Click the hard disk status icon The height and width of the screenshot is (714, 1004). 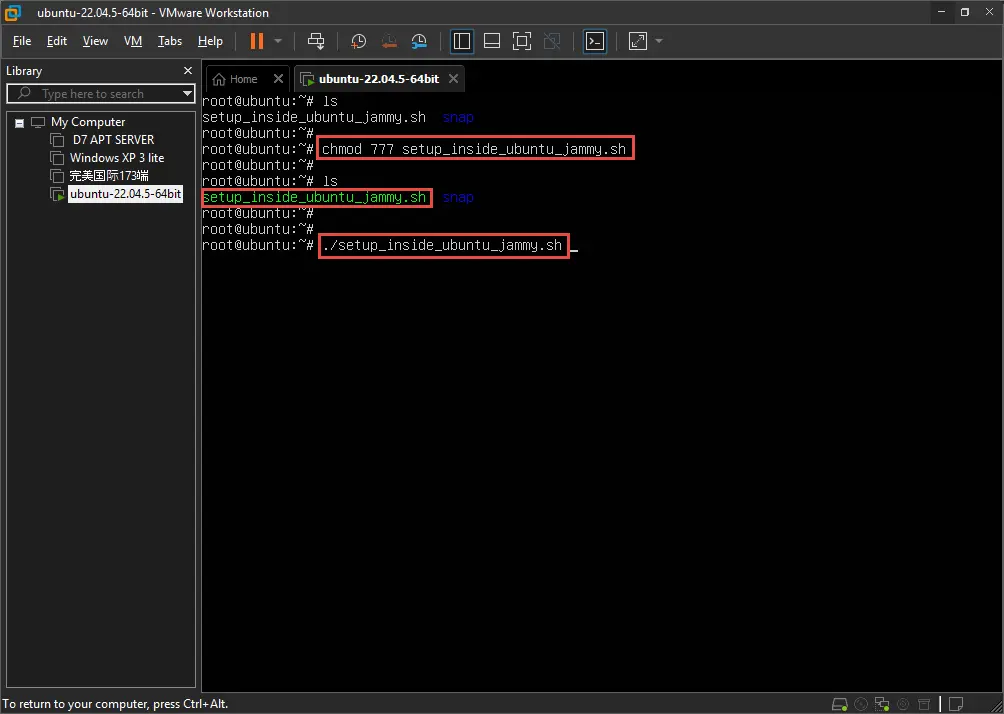point(839,704)
